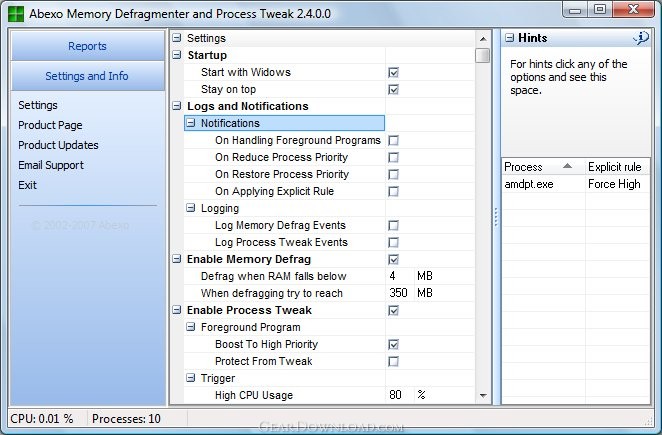This screenshot has height=435, width=662.
Task: Click the green app icon in title bar
Action: (16, 14)
